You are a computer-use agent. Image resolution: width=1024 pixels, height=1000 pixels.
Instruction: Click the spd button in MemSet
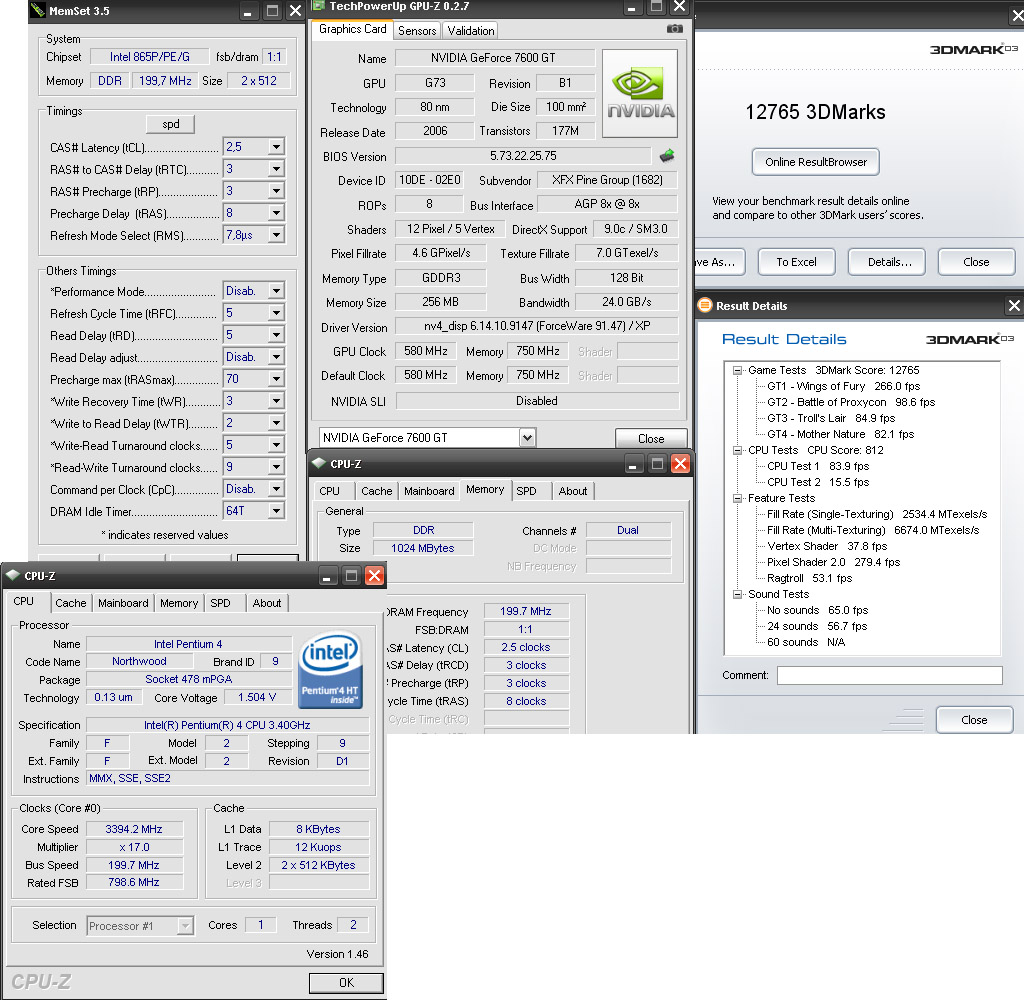pyautogui.click(x=170, y=124)
